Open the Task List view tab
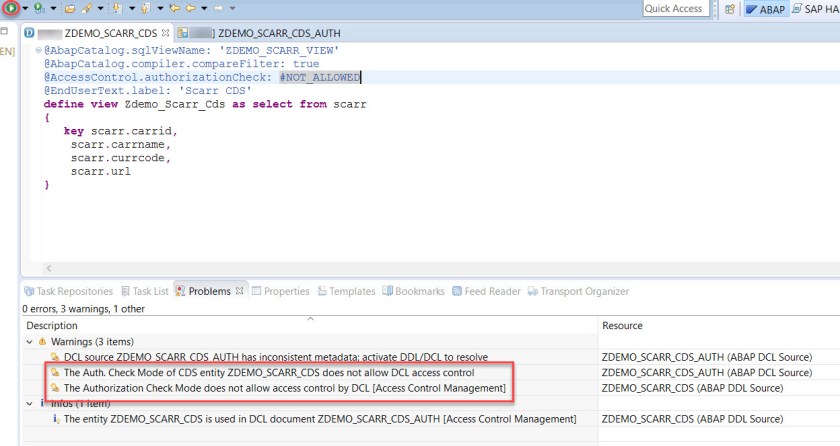This screenshot has width=840, height=446. click(x=145, y=291)
